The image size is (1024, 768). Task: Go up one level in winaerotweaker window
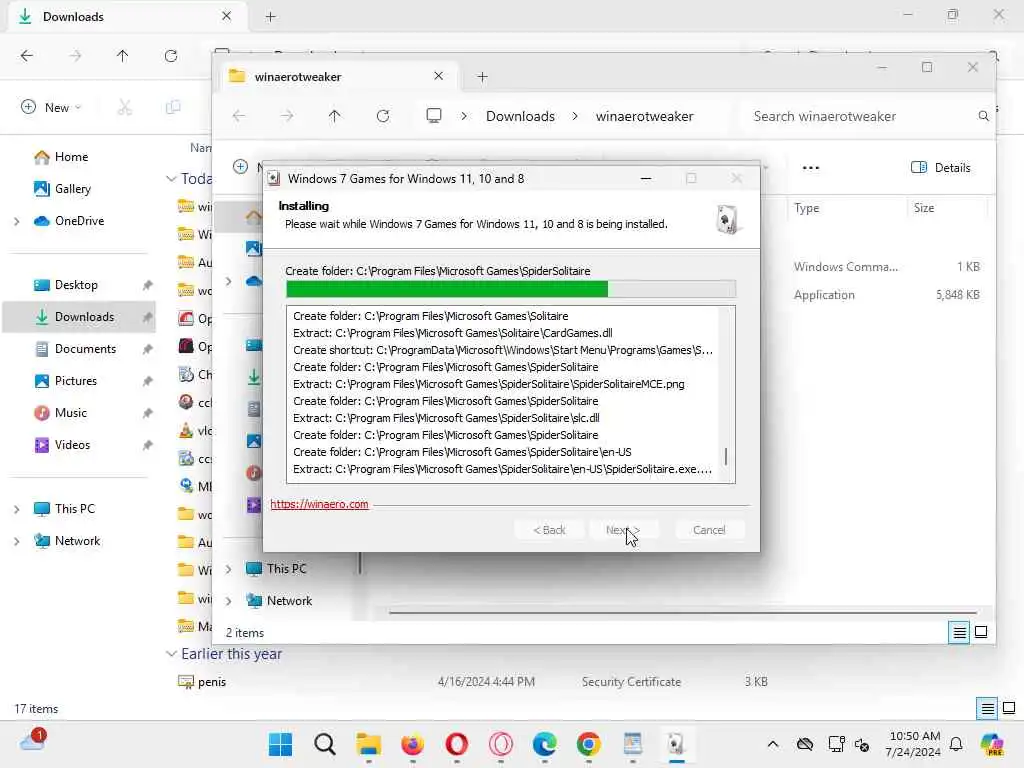click(x=334, y=116)
